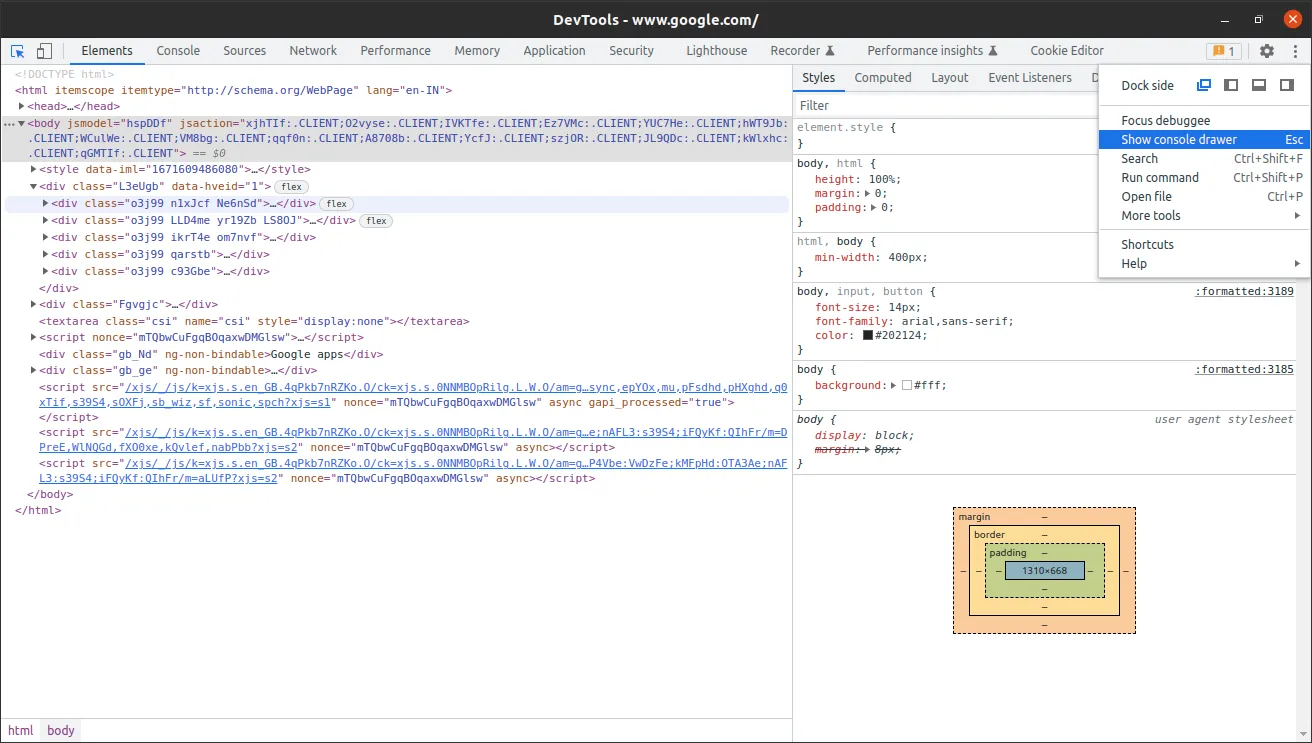Viewport: 1312px width, 743px height.
Task: Click the html breadcrumb
Action: click(21, 731)
